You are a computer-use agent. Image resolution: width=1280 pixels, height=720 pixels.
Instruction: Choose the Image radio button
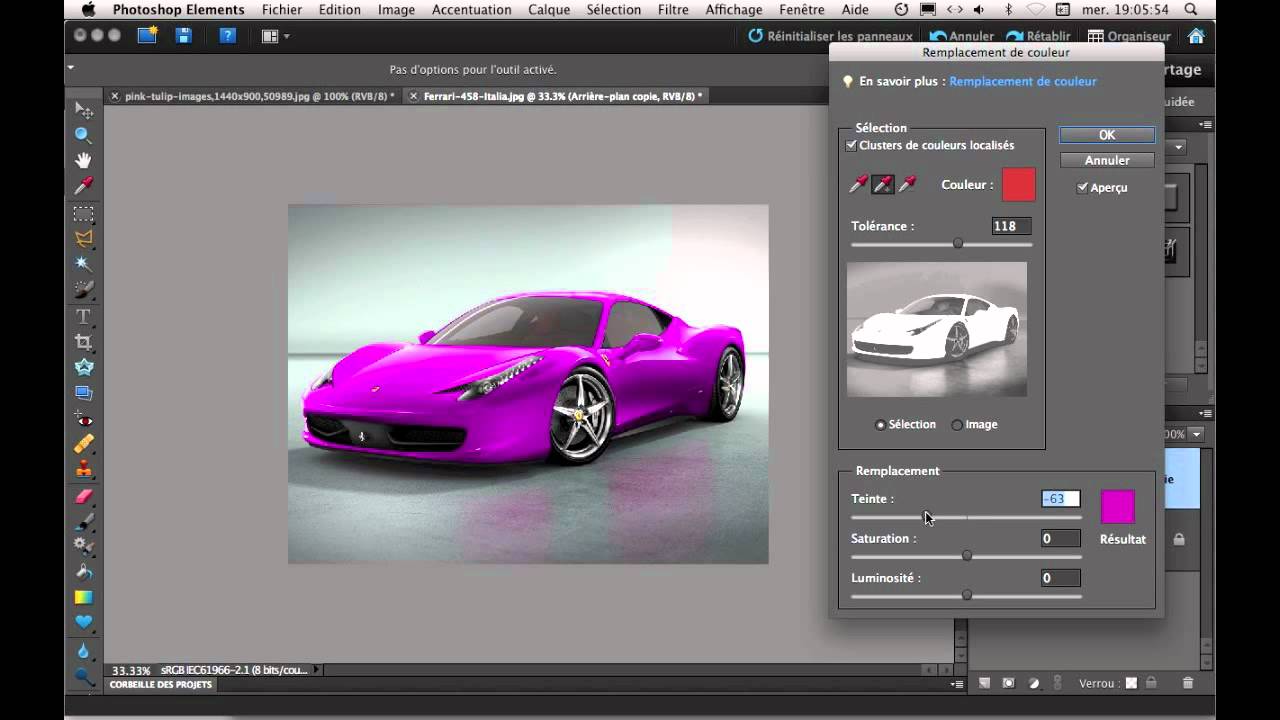pyautogui.click(x=957, y=425)
